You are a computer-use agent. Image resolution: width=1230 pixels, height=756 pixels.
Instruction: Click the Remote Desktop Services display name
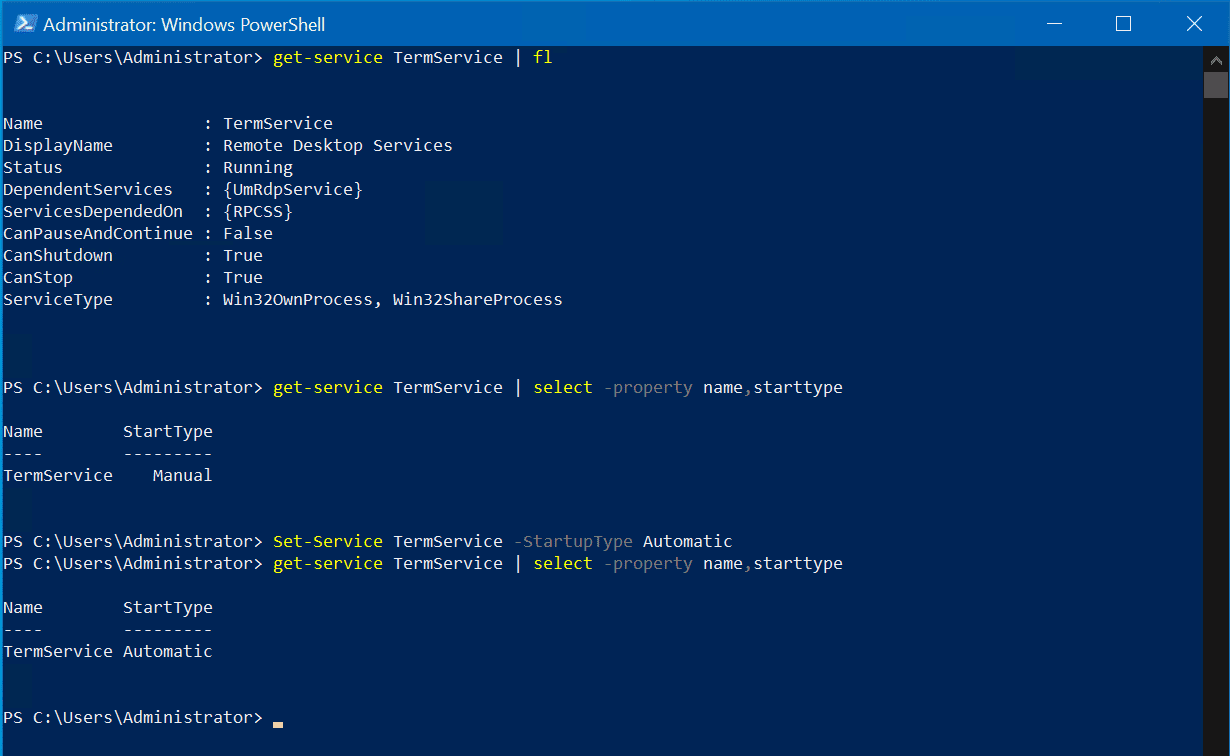(x=337, y=145)
